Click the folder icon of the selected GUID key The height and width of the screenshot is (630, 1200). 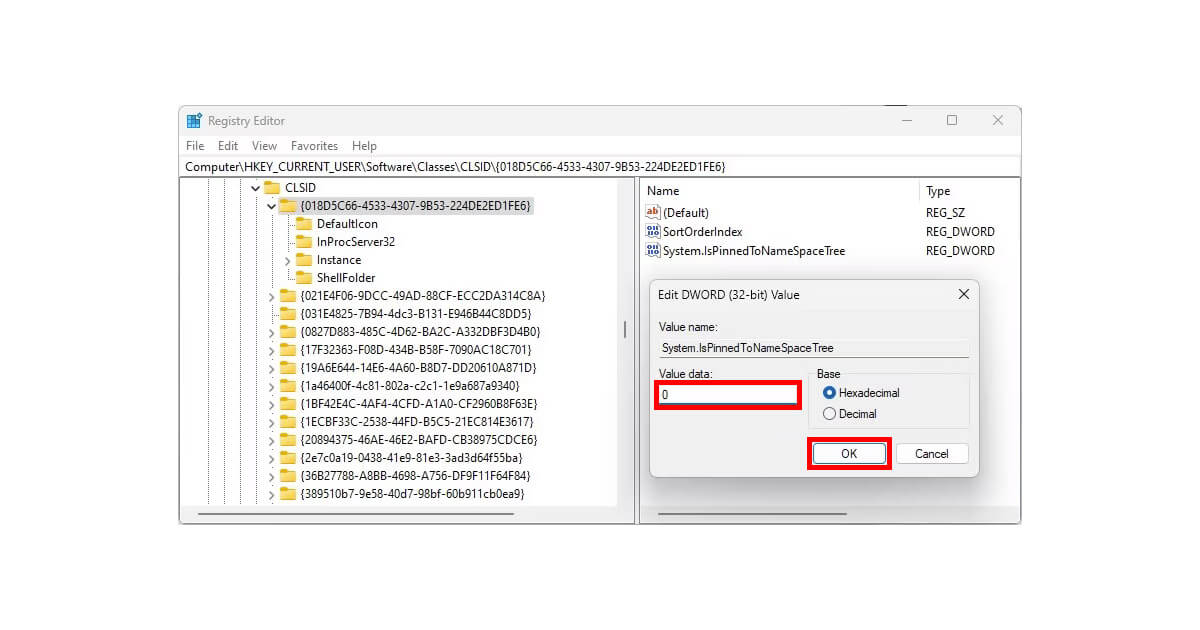pos(290,205)
